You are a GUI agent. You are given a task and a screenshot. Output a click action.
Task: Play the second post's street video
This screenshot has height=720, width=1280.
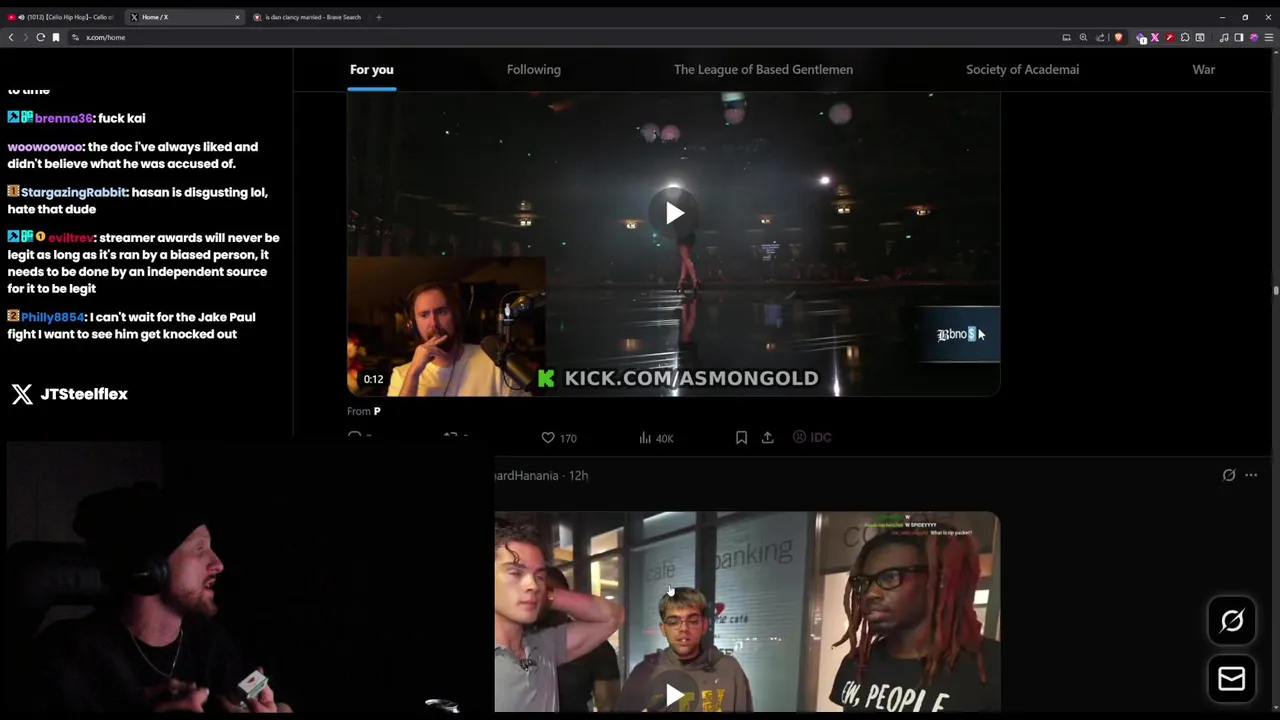674,695
